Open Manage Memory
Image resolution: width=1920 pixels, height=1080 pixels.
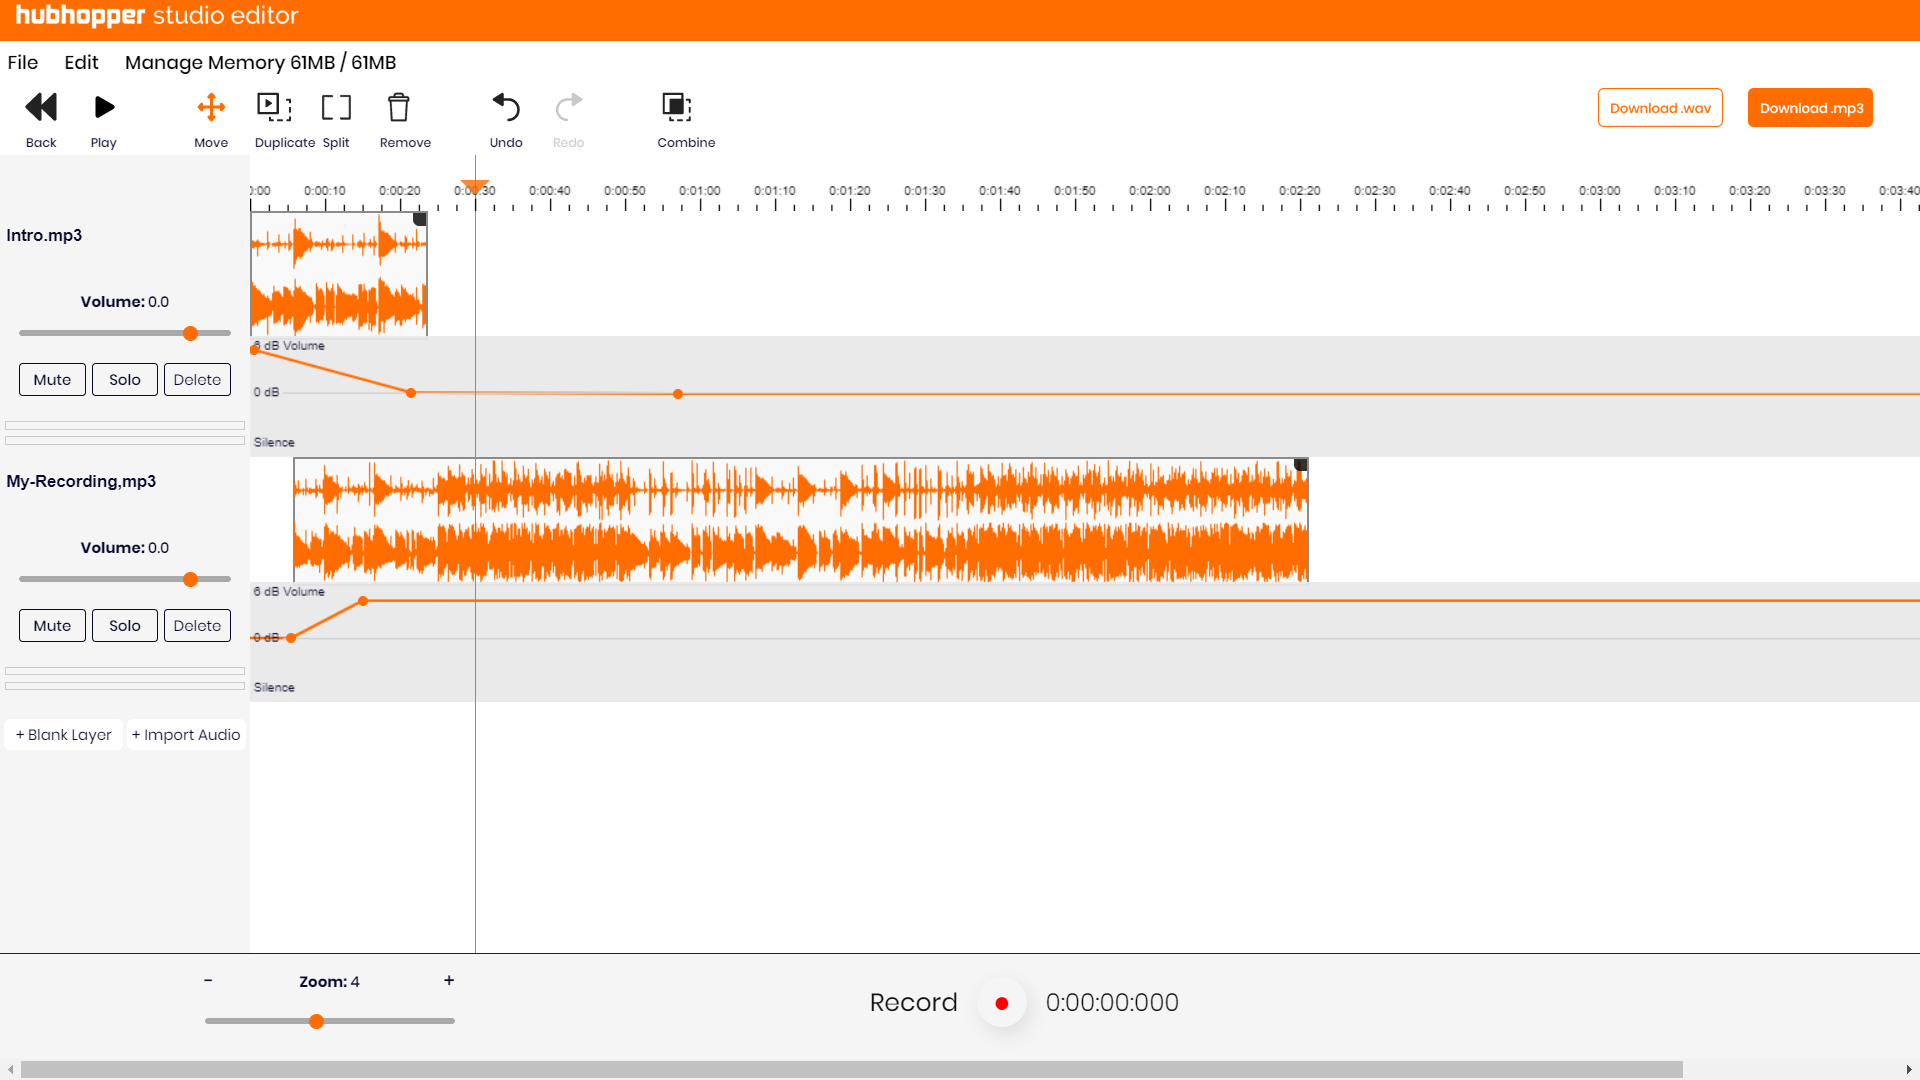point(259,62)
